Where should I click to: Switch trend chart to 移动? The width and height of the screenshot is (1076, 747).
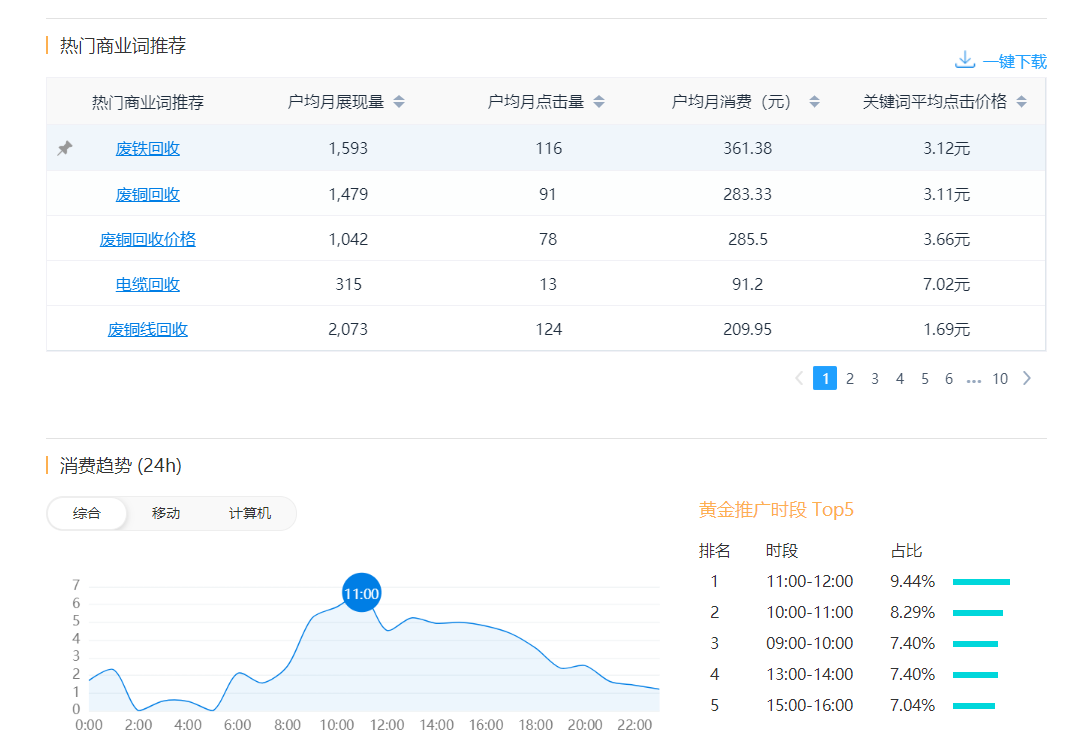pyautogui.click(x=166, y=513)
